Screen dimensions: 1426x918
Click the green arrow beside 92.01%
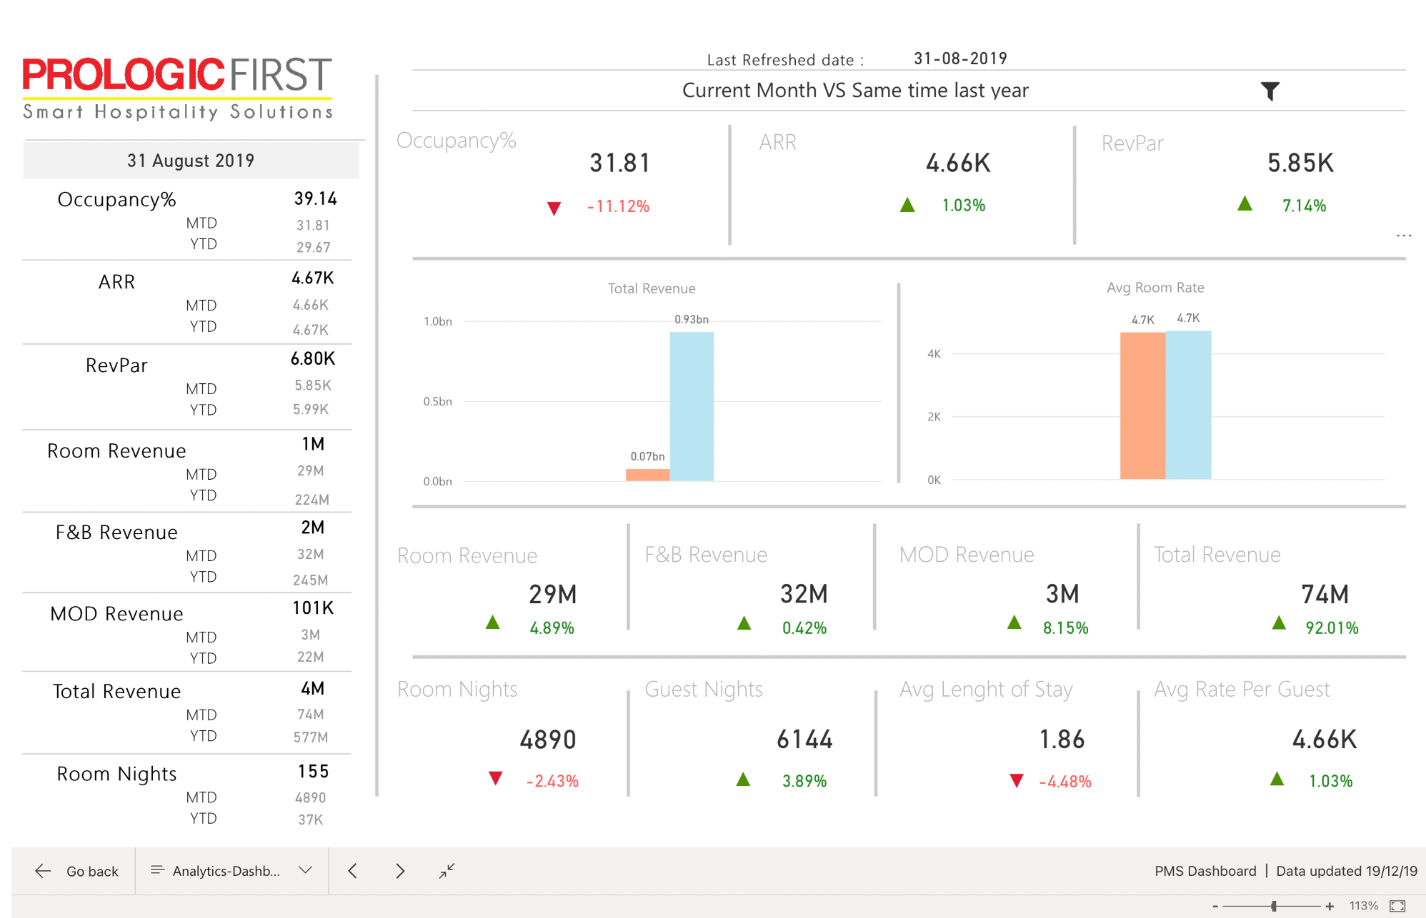[1279, 623]
